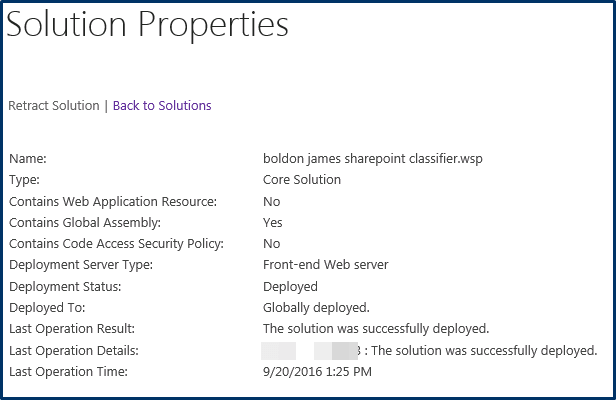Click the Retract Solution link
The height and width of the screenshot is (400, 616).
(x=53, y=105)
